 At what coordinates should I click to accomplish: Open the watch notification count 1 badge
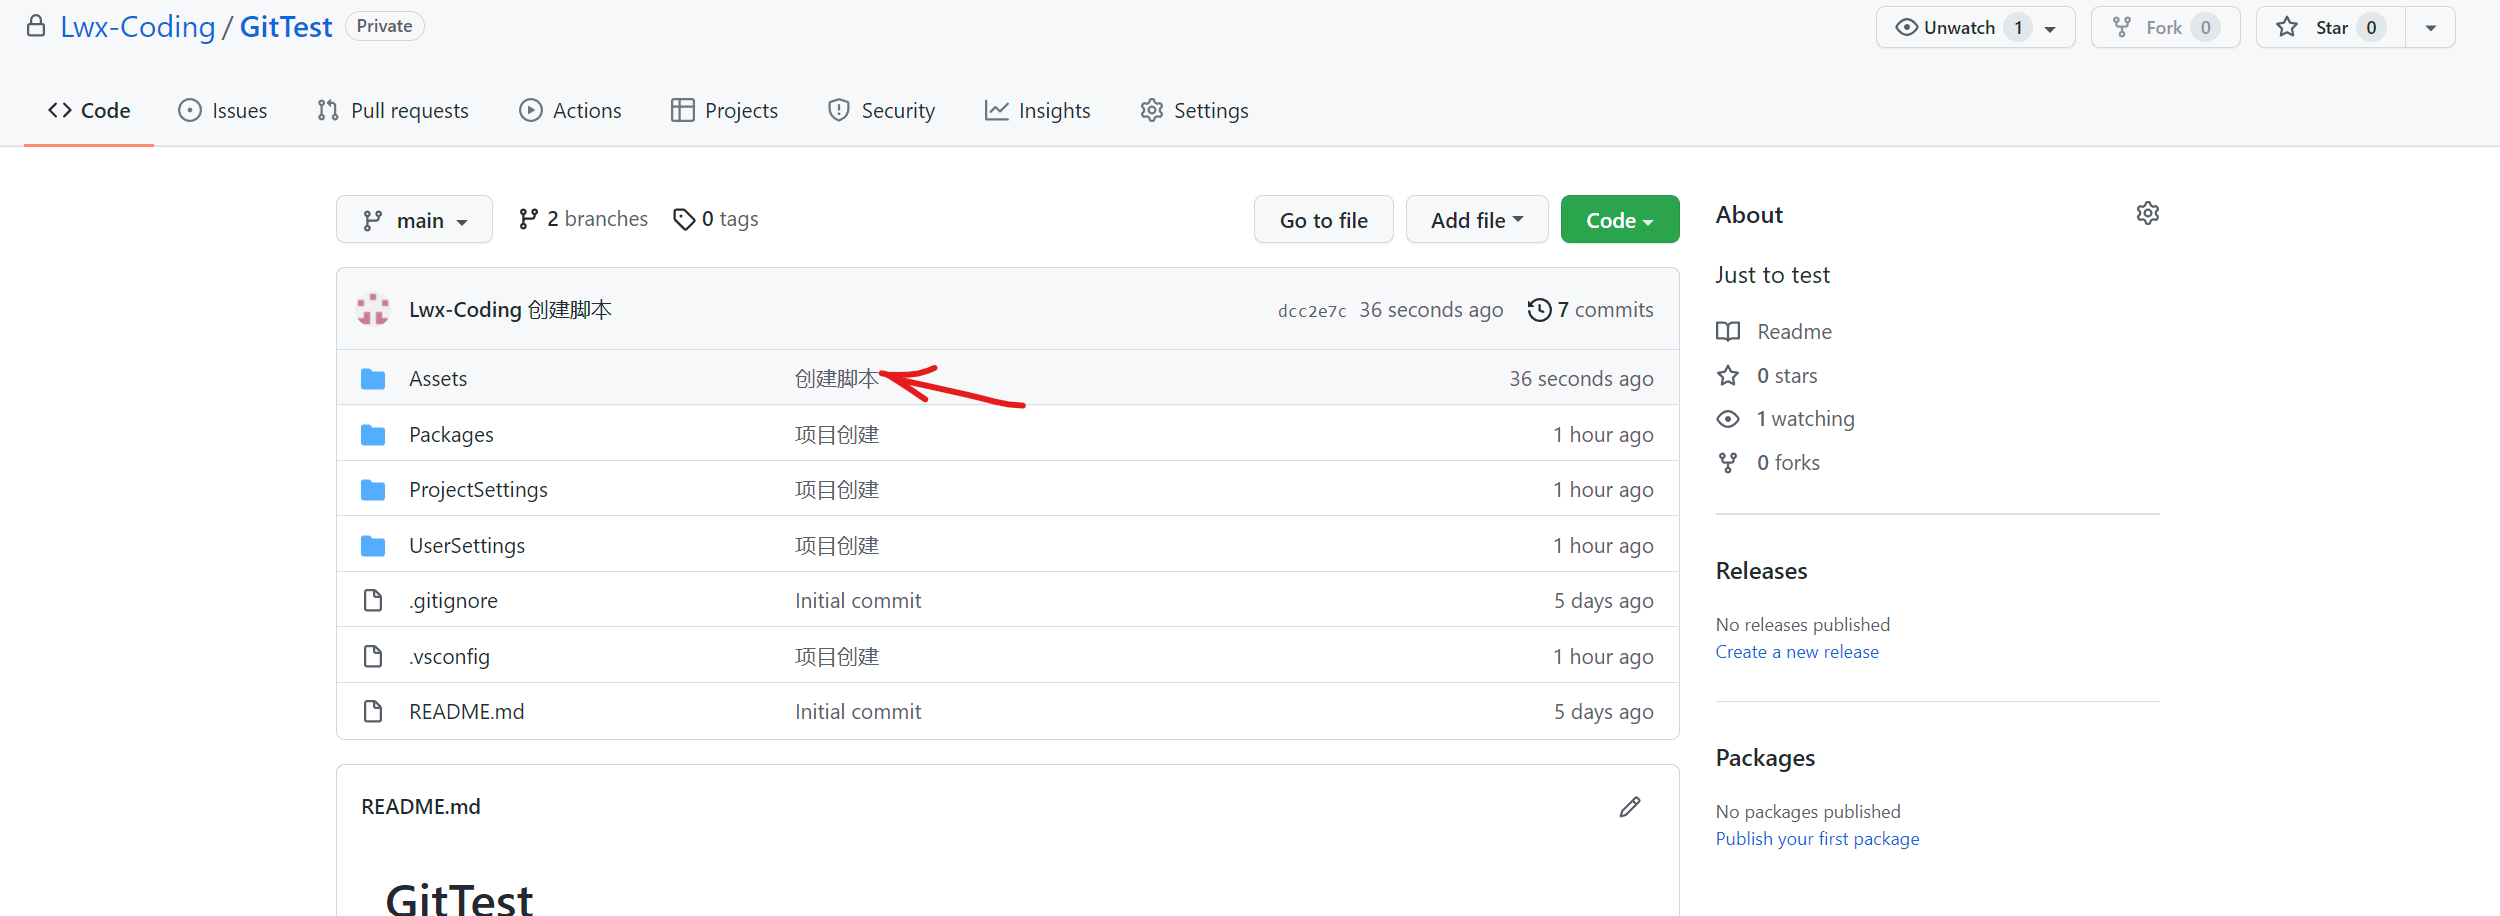(2018, 27)
